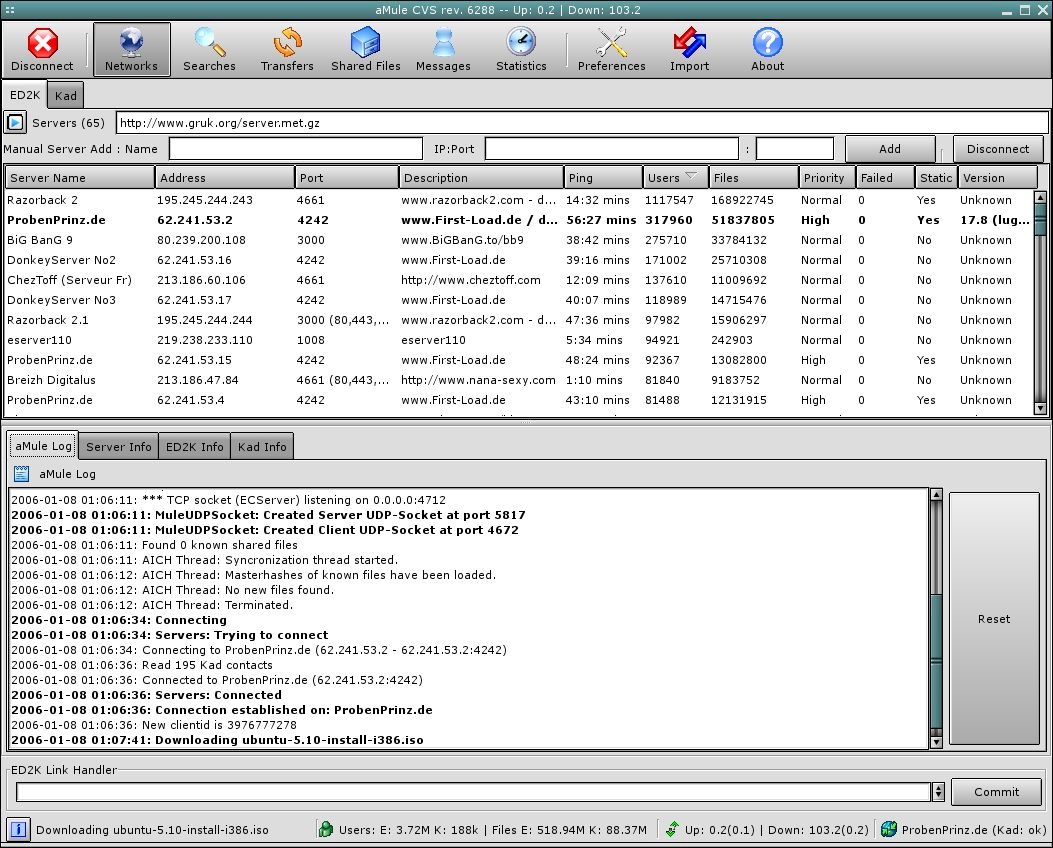Click the server.met URL input field
Screen dimensions: 1053x848
[580, 123]
